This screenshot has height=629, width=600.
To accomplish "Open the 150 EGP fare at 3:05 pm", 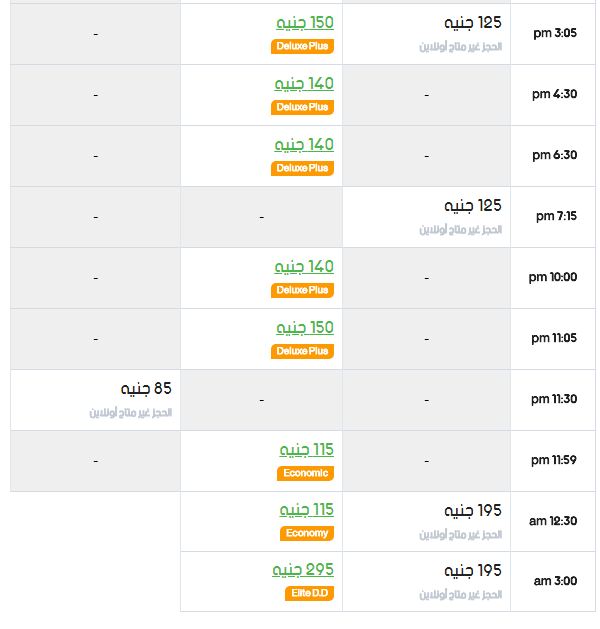I will pos(304,23).
